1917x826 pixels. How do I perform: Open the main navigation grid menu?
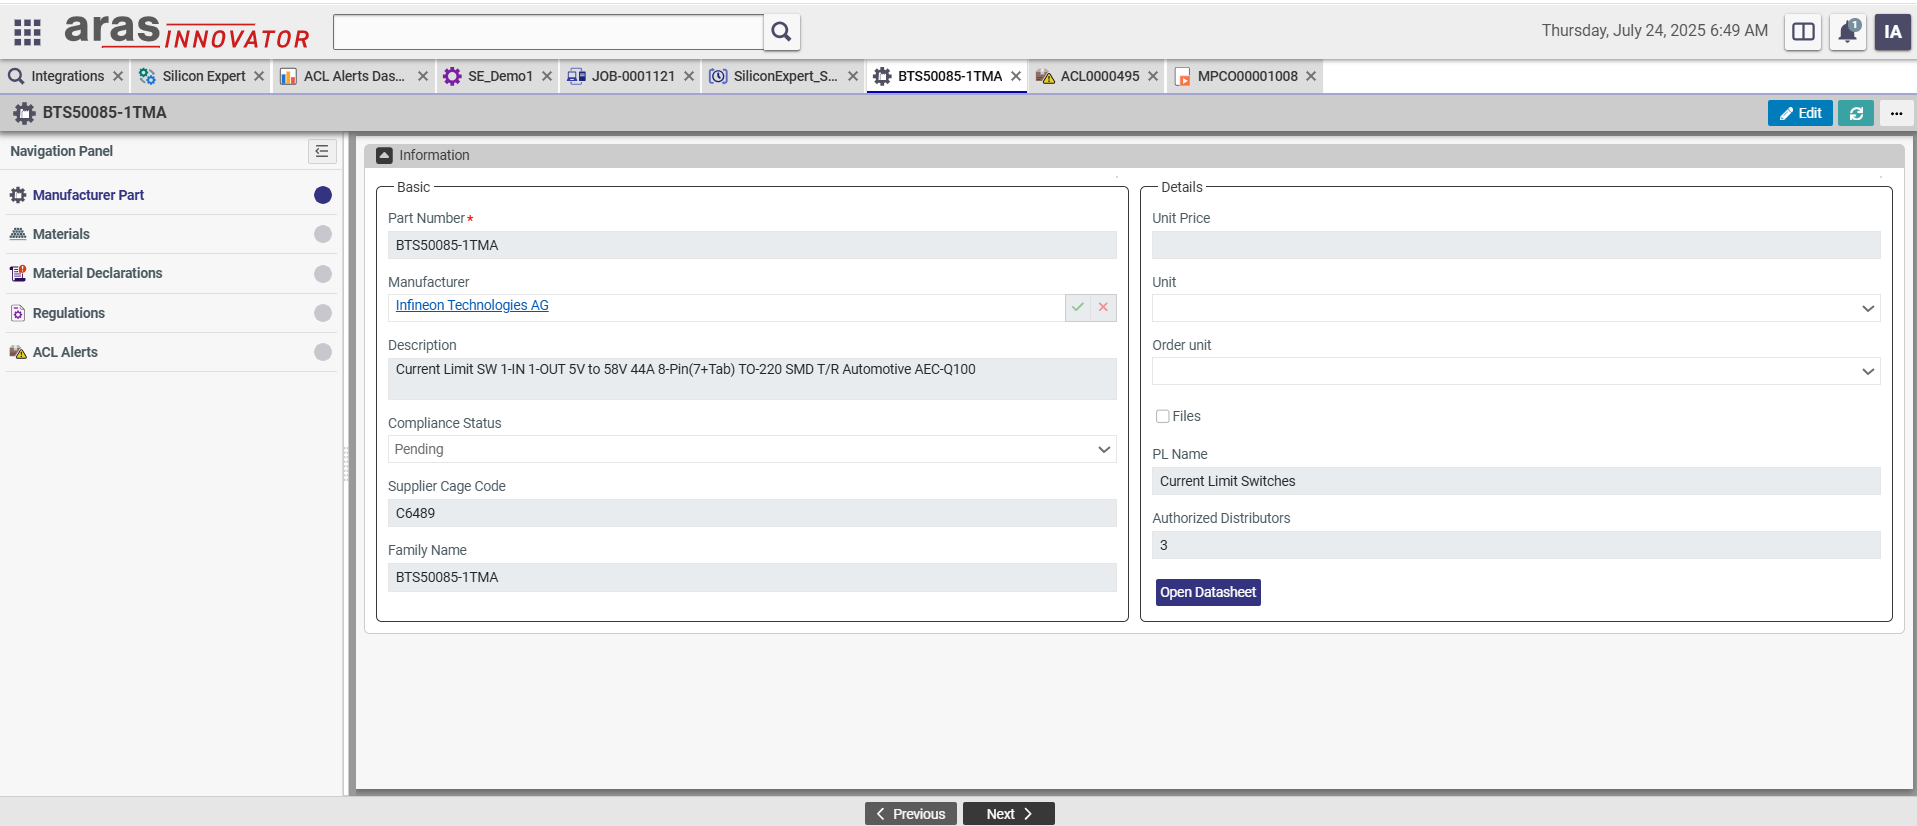point(27,32)
